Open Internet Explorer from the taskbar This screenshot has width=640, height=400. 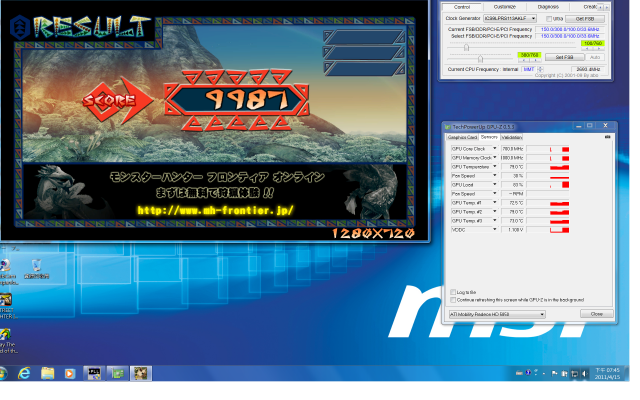click(24, 373)
